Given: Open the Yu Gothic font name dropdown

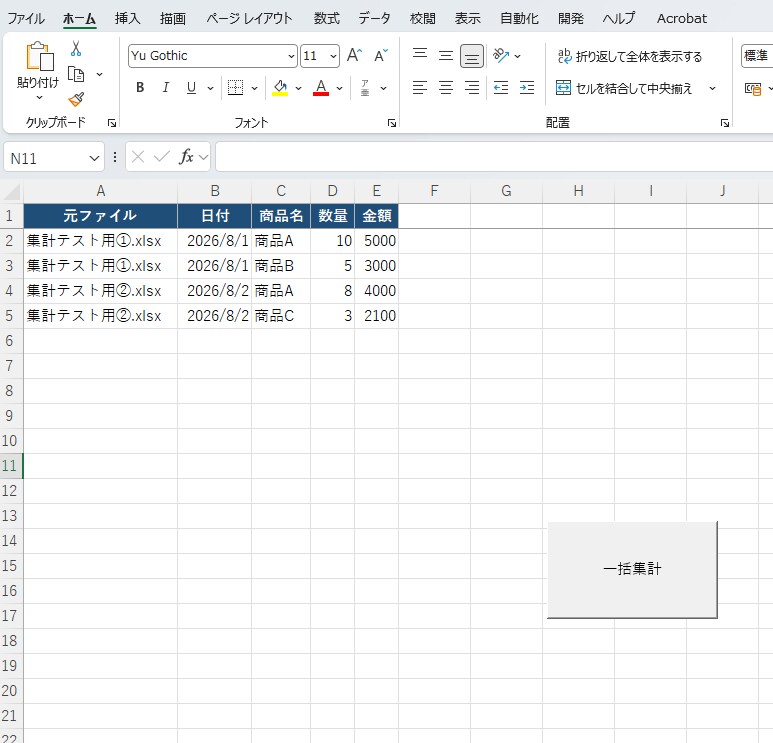Looking at the screenshot, I should point(291,56).
